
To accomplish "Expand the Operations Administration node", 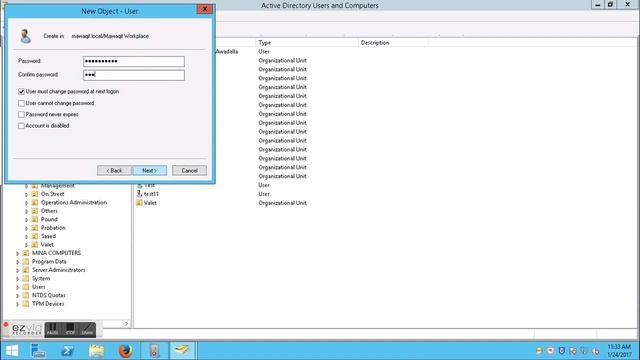I will click(x=27, y=203).
